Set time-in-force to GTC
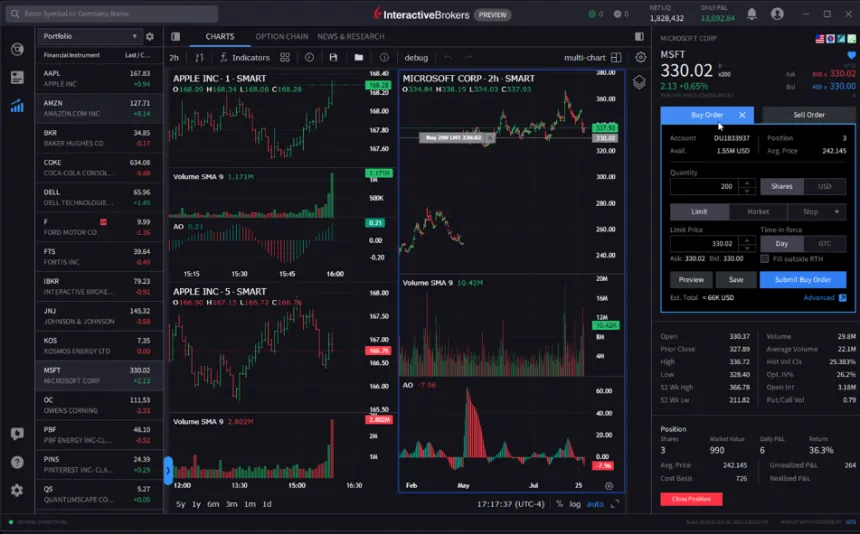Viewport: 860px width, 534px height. [x=824, y=243]
